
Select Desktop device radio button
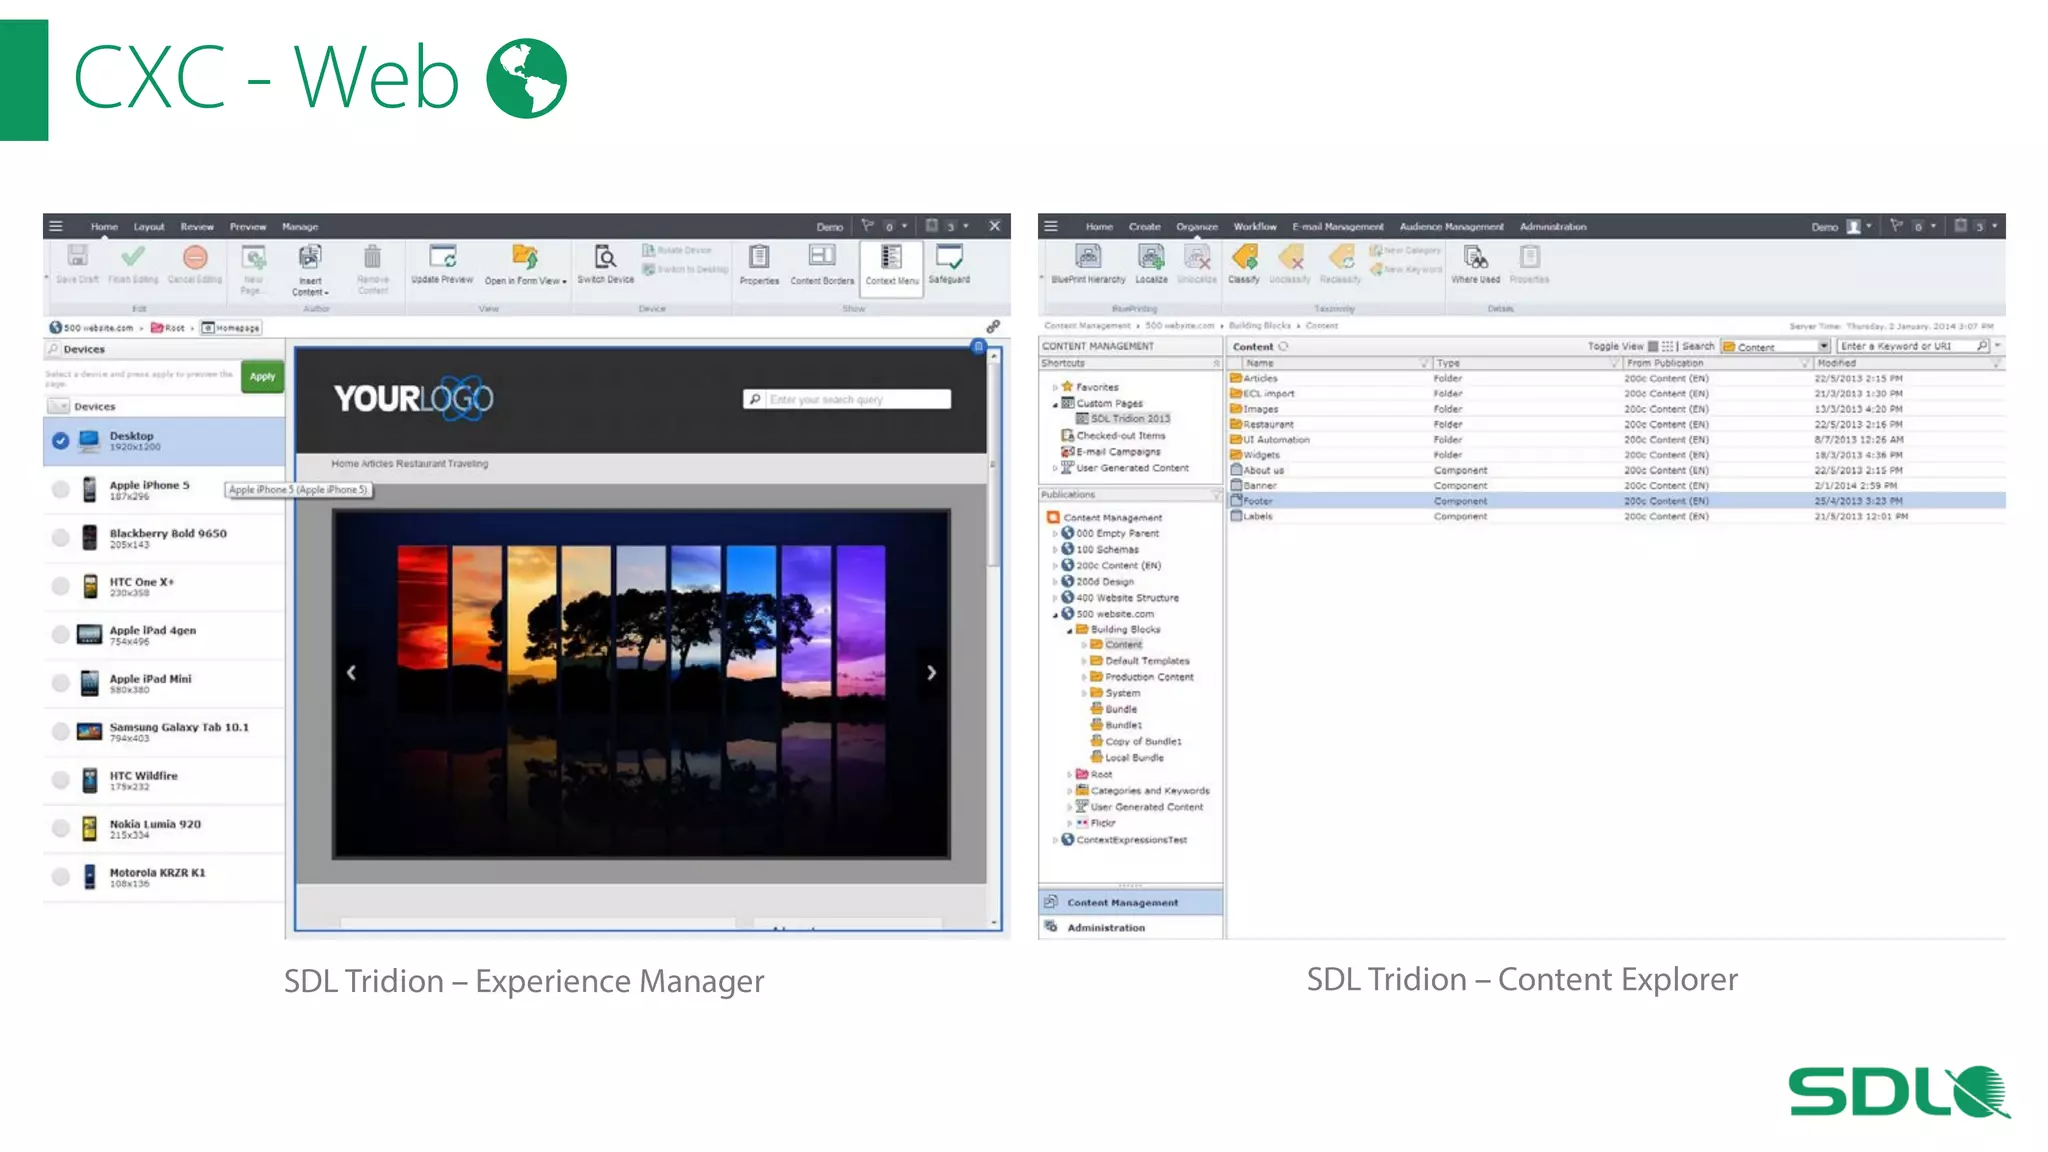pyautogui.click(x=61, y=441)
